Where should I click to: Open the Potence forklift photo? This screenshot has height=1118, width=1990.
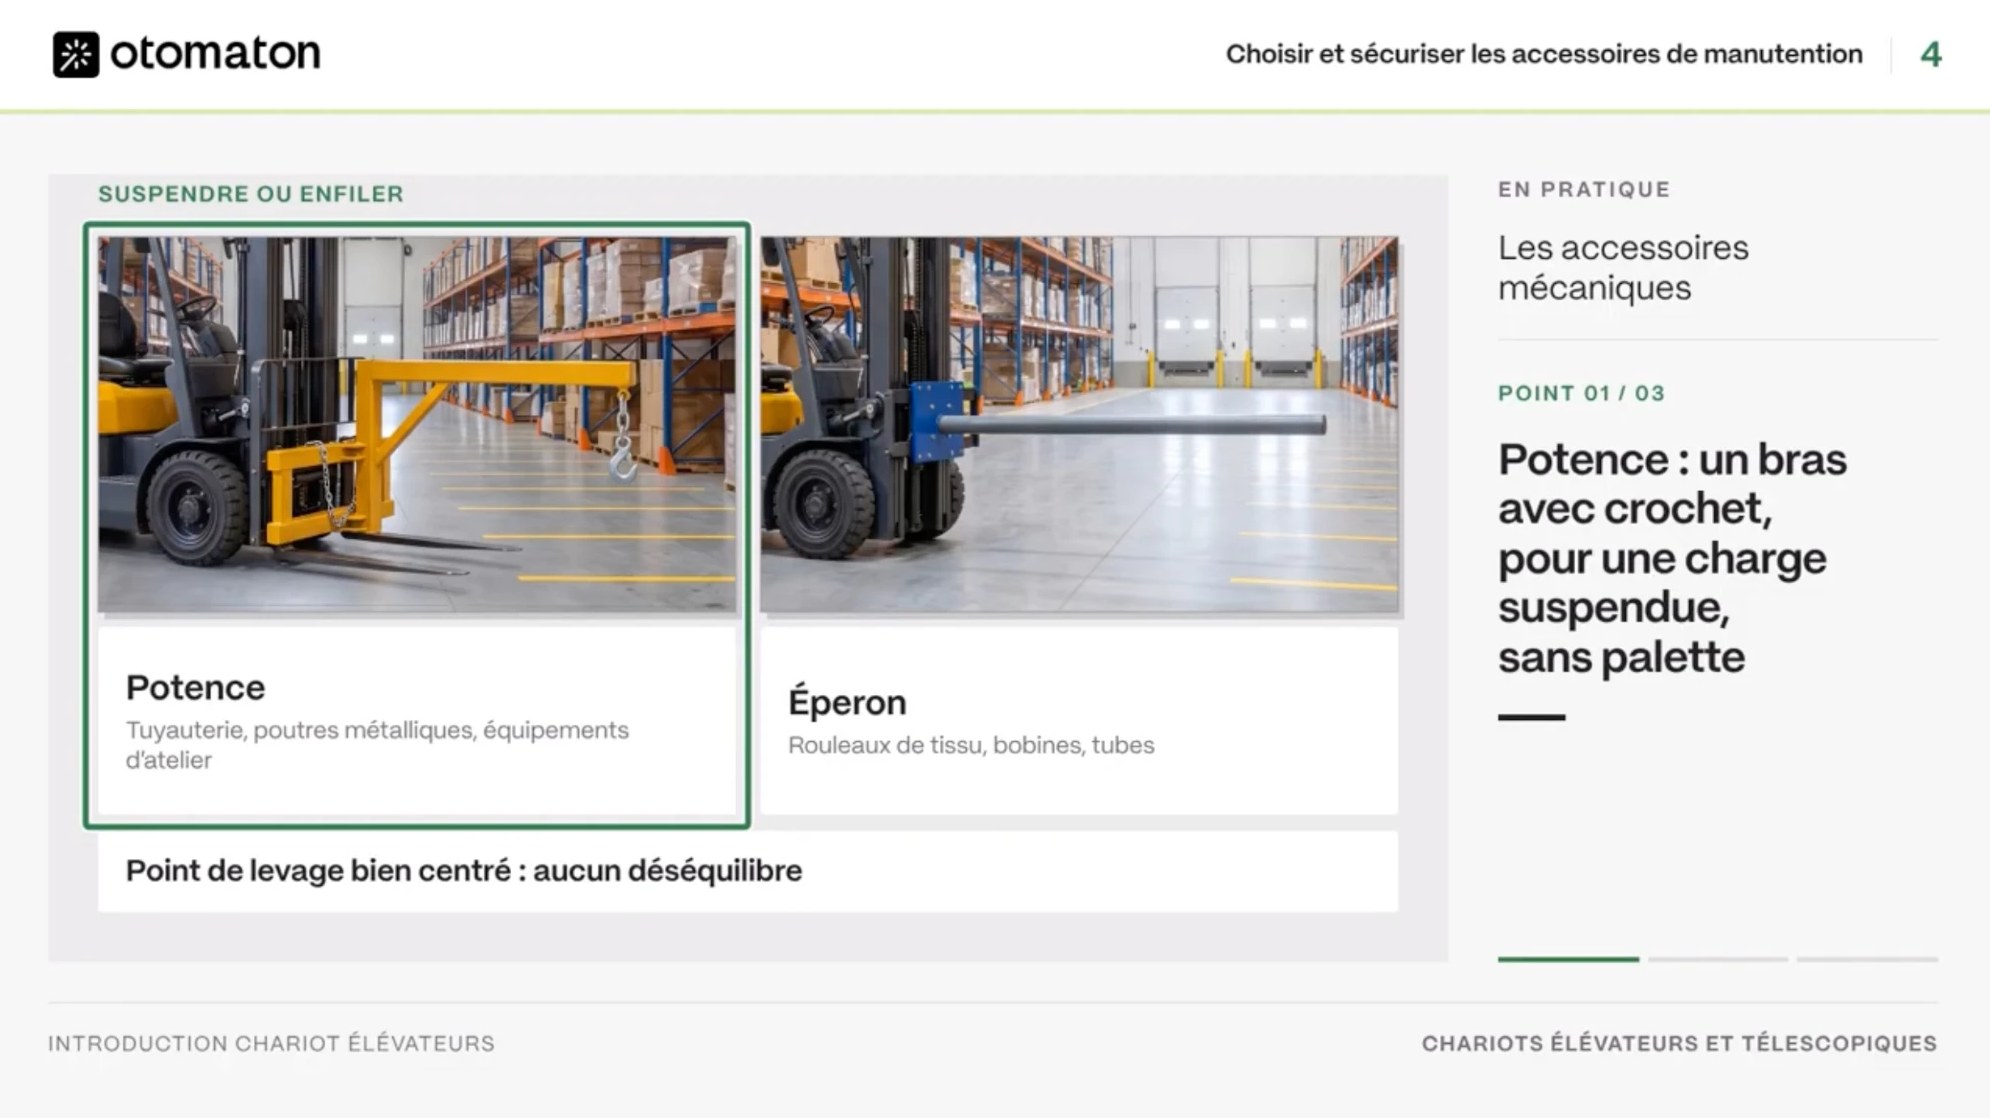click(x=417, y=424)
